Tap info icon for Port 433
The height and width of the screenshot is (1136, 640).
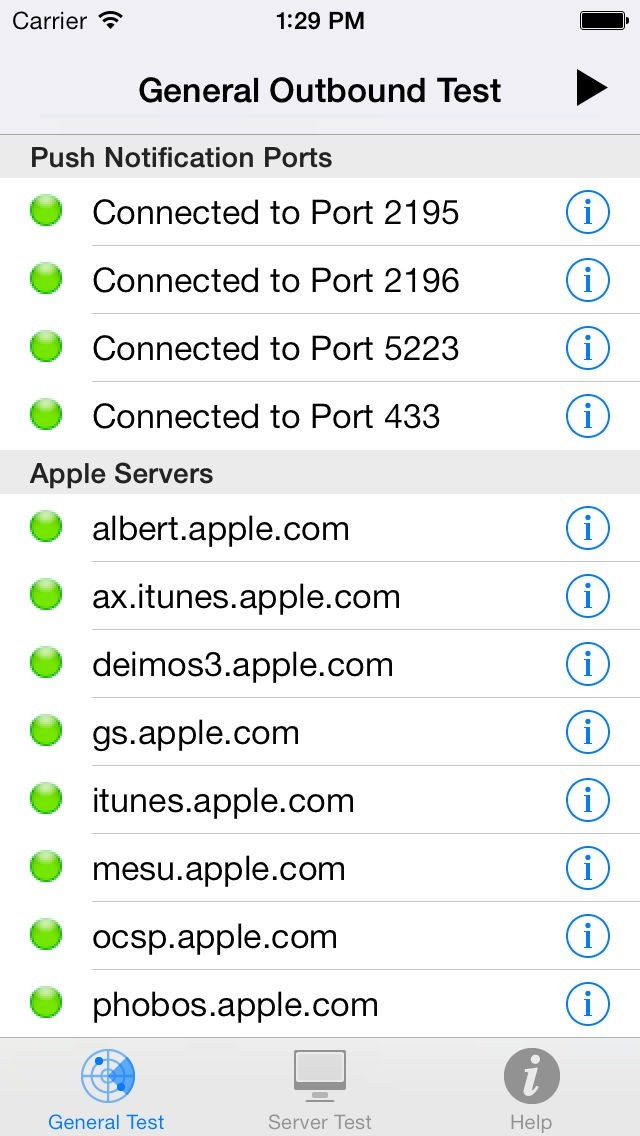coord(588,416)
